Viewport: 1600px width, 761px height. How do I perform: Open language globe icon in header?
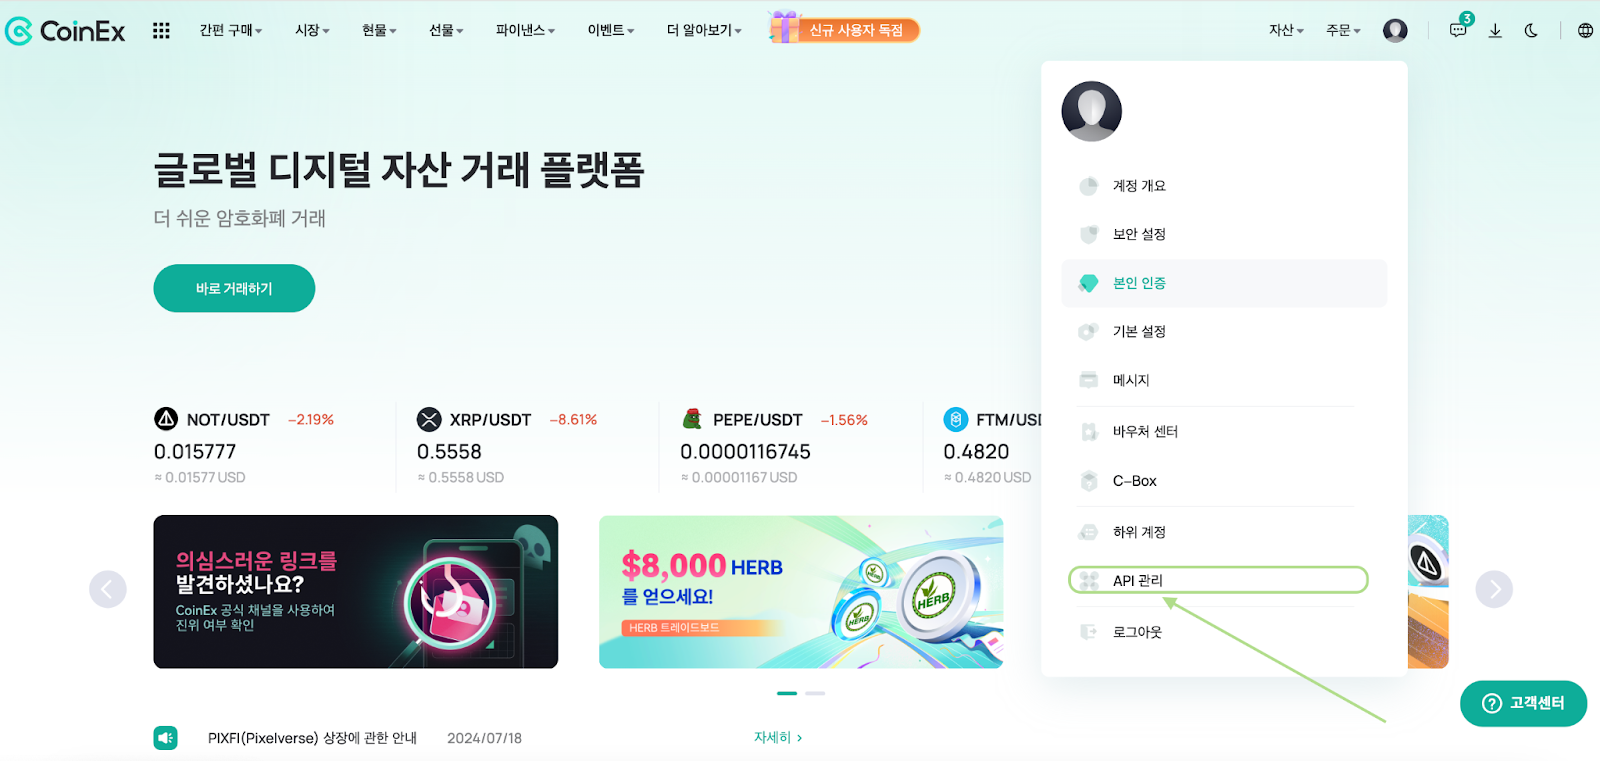pos(1585,31)
